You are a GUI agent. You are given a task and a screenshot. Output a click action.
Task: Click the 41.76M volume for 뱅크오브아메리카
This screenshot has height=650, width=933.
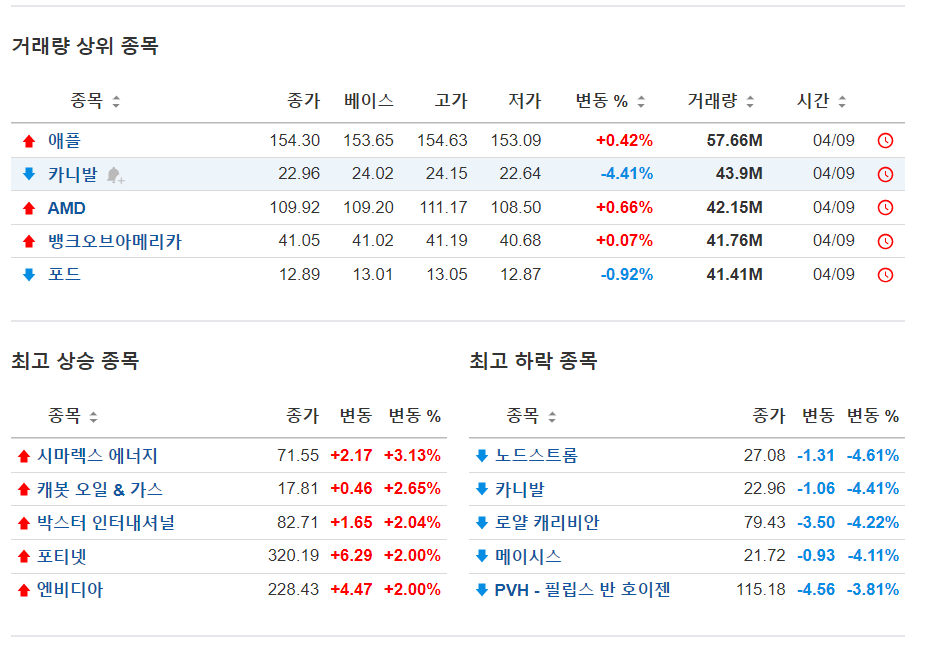point(734,241)
